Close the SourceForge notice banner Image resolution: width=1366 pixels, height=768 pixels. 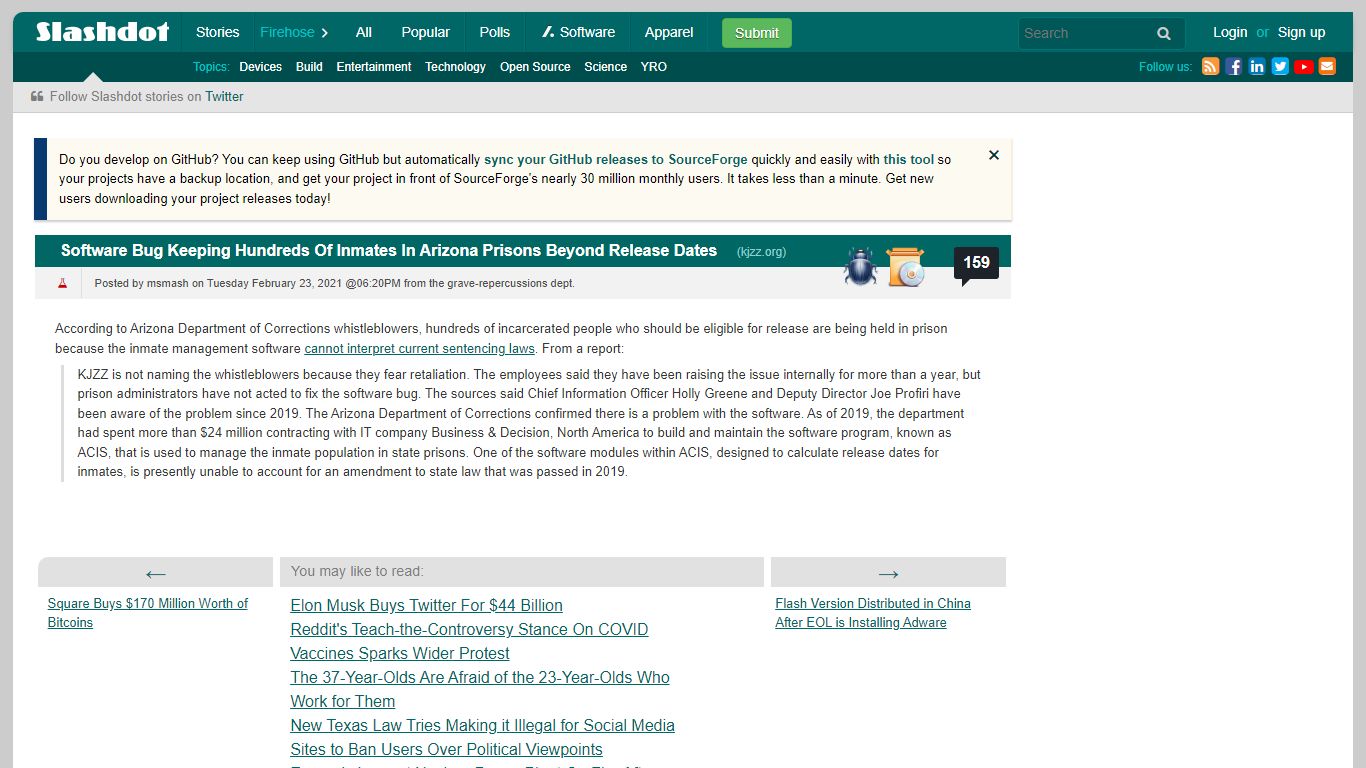[x=994, y=155]
